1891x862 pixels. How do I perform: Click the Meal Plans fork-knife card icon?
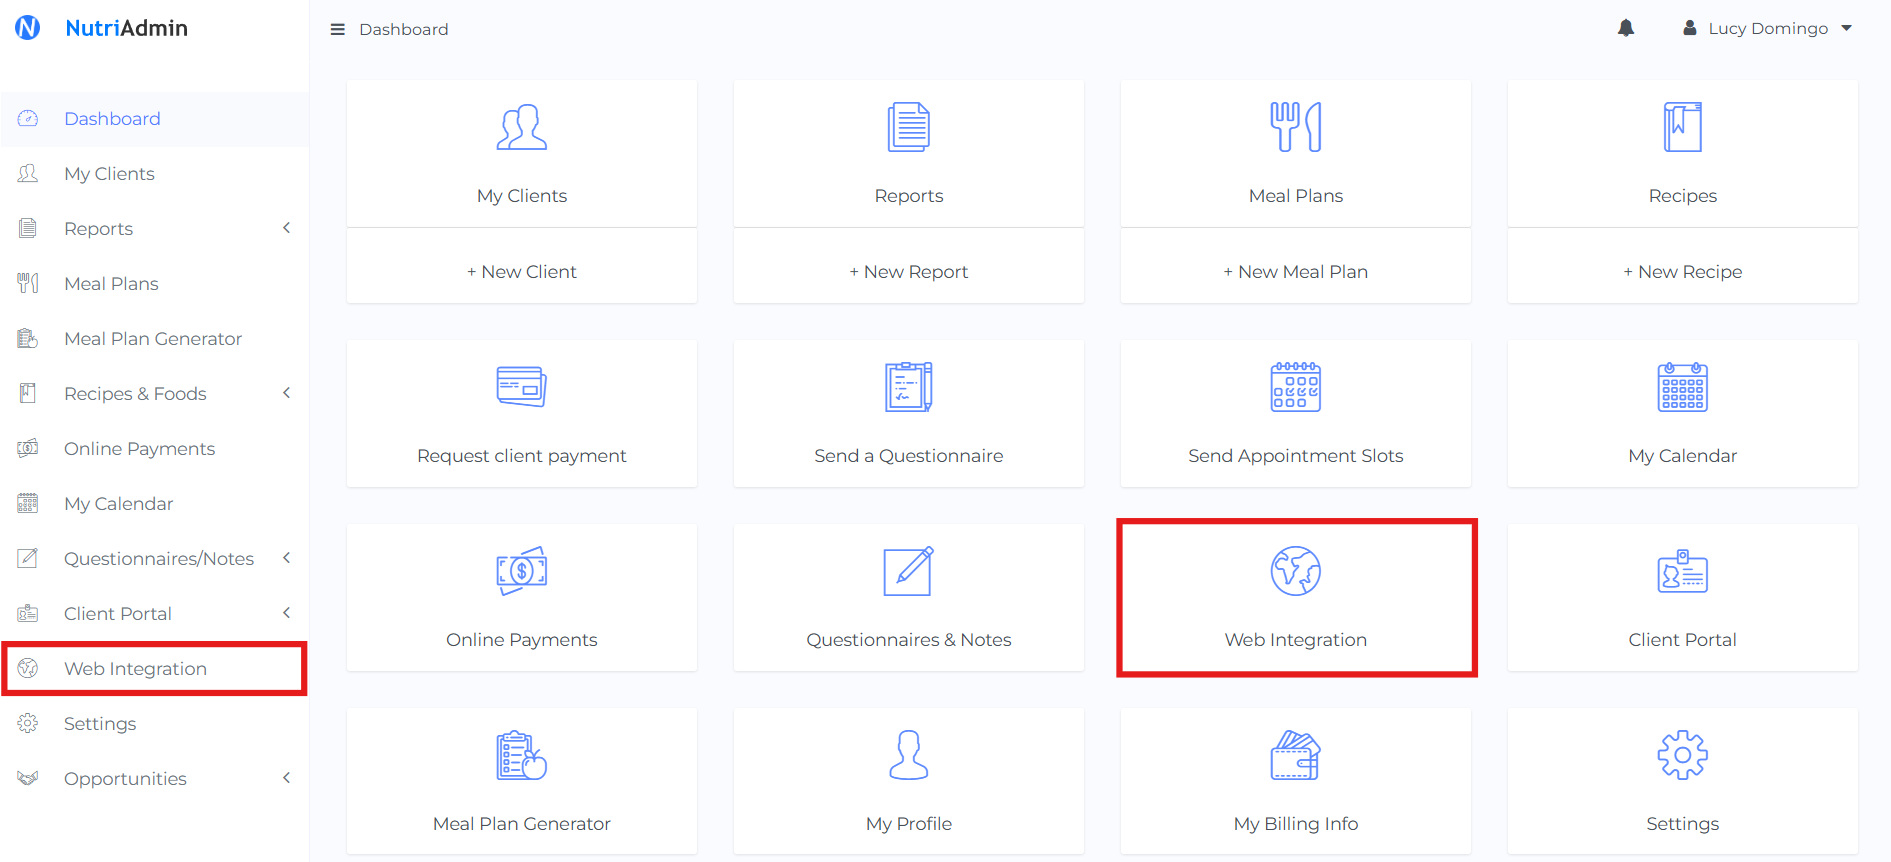coord(1296,127)
